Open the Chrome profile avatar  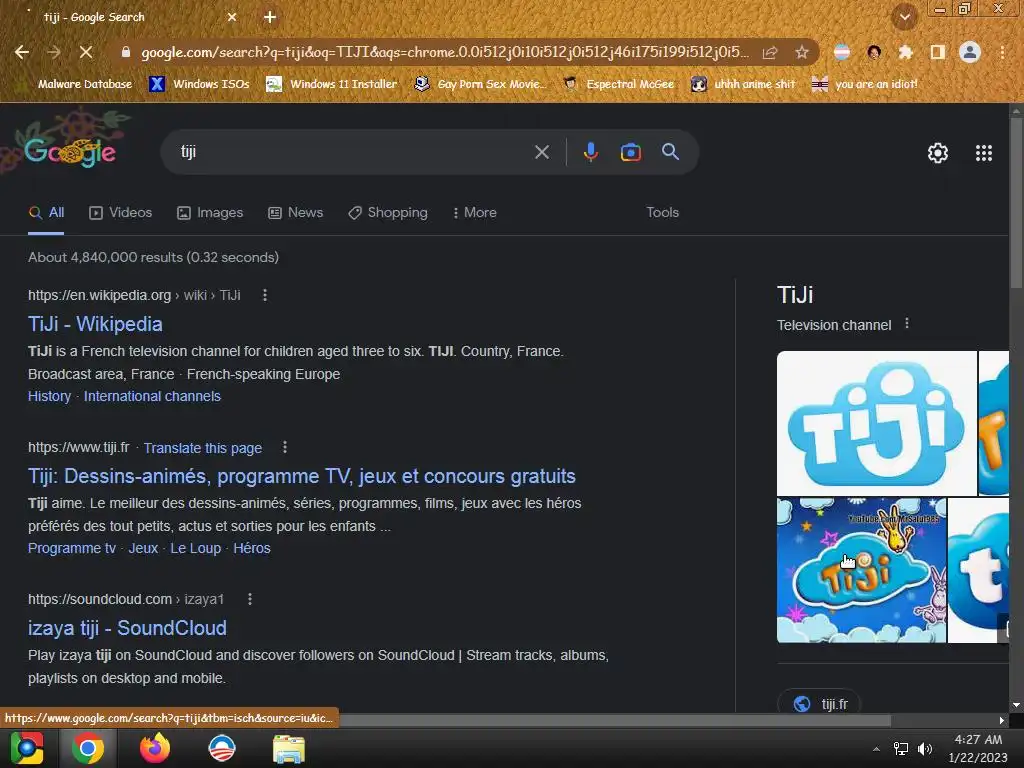tap(970, 52)
